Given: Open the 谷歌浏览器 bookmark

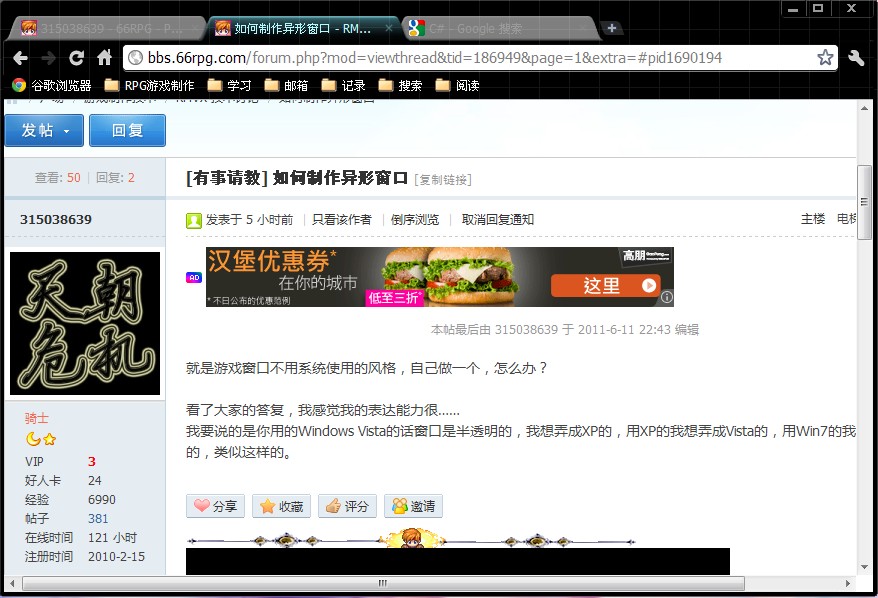Looking at the screenshot, I should (52, 86).
